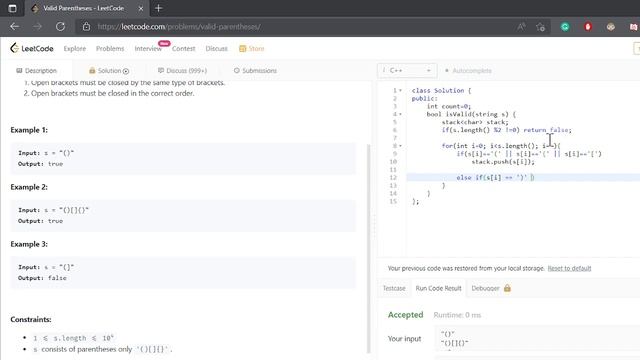Screen dimensions: 640x360
Task: Collapse the code fold arrow on line 8
Action: (x=400, y=146)
